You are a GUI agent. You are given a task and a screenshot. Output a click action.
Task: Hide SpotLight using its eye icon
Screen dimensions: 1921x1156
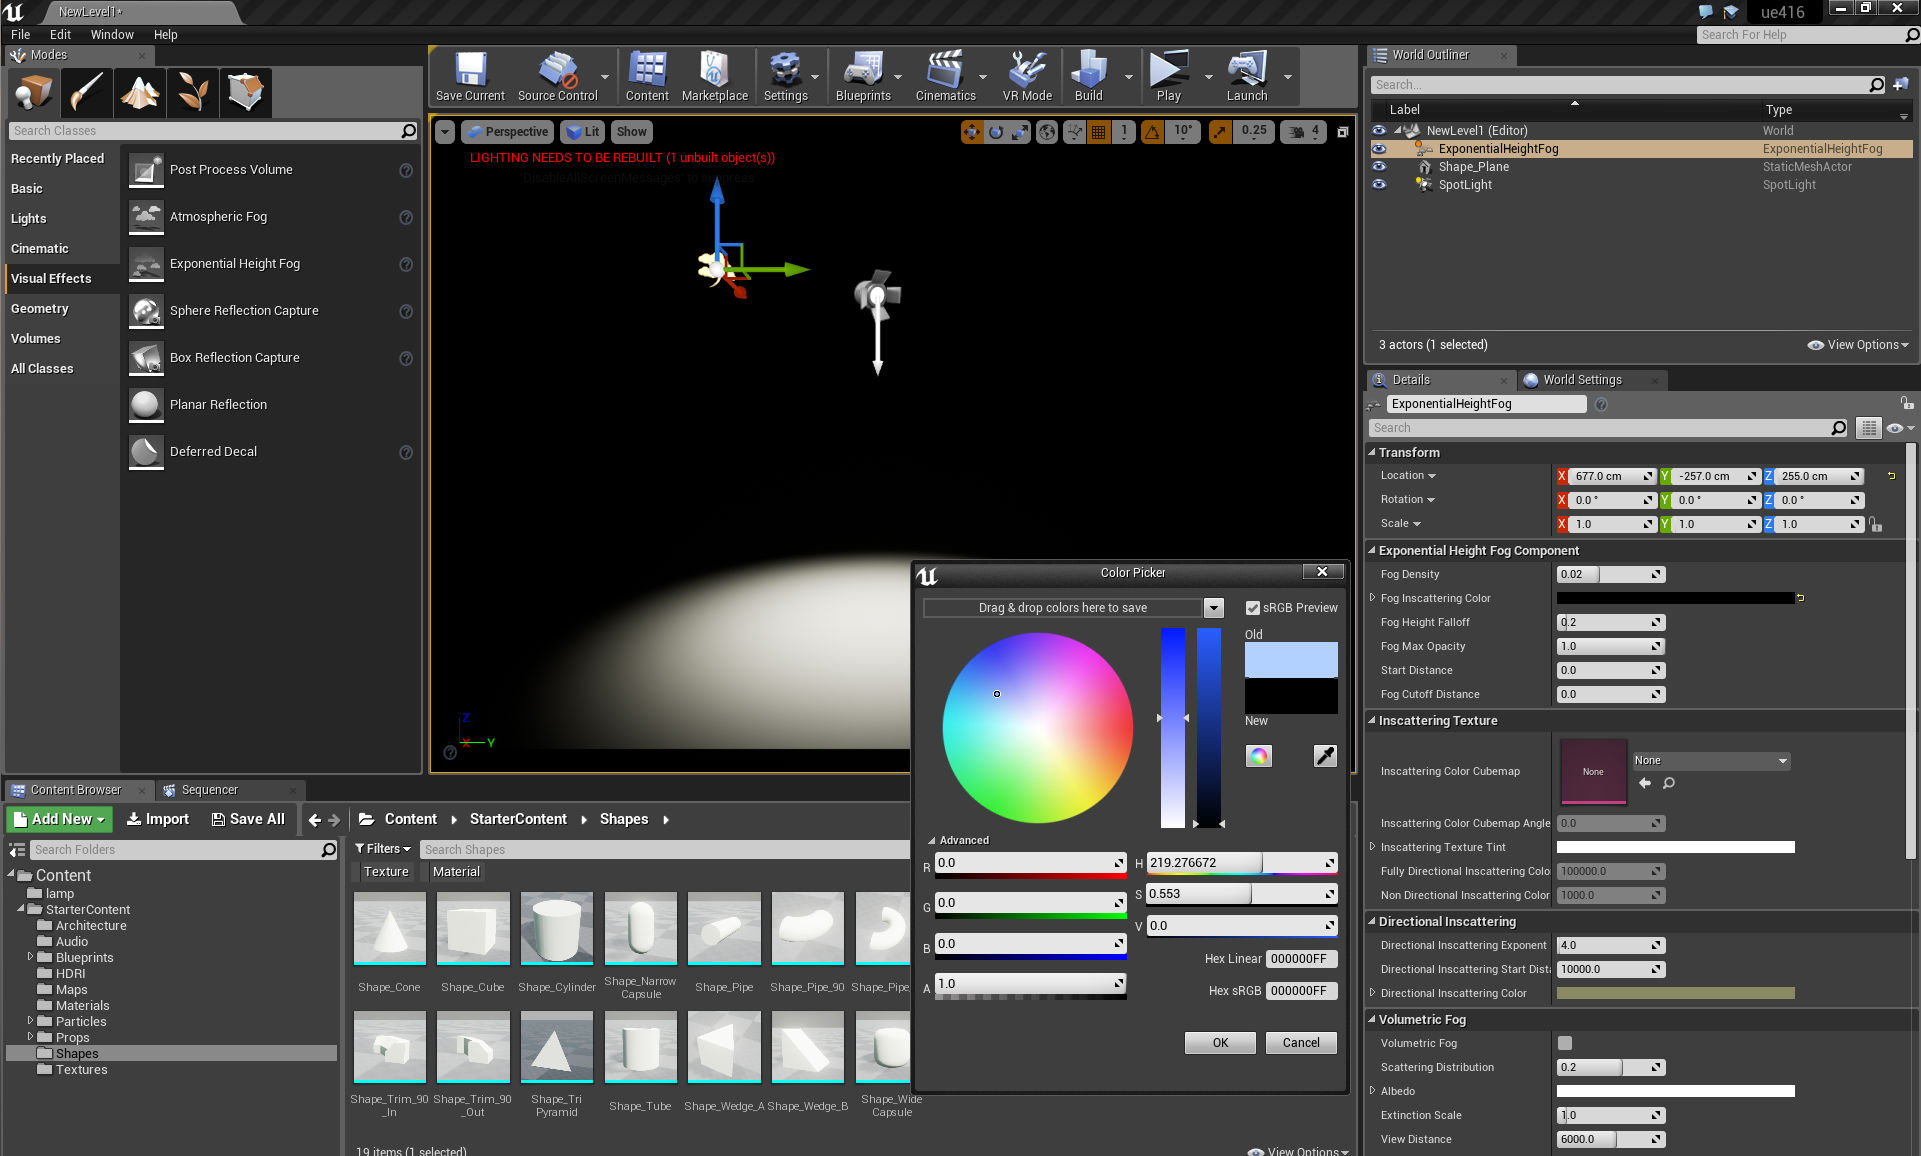(x=1379, y=185)
